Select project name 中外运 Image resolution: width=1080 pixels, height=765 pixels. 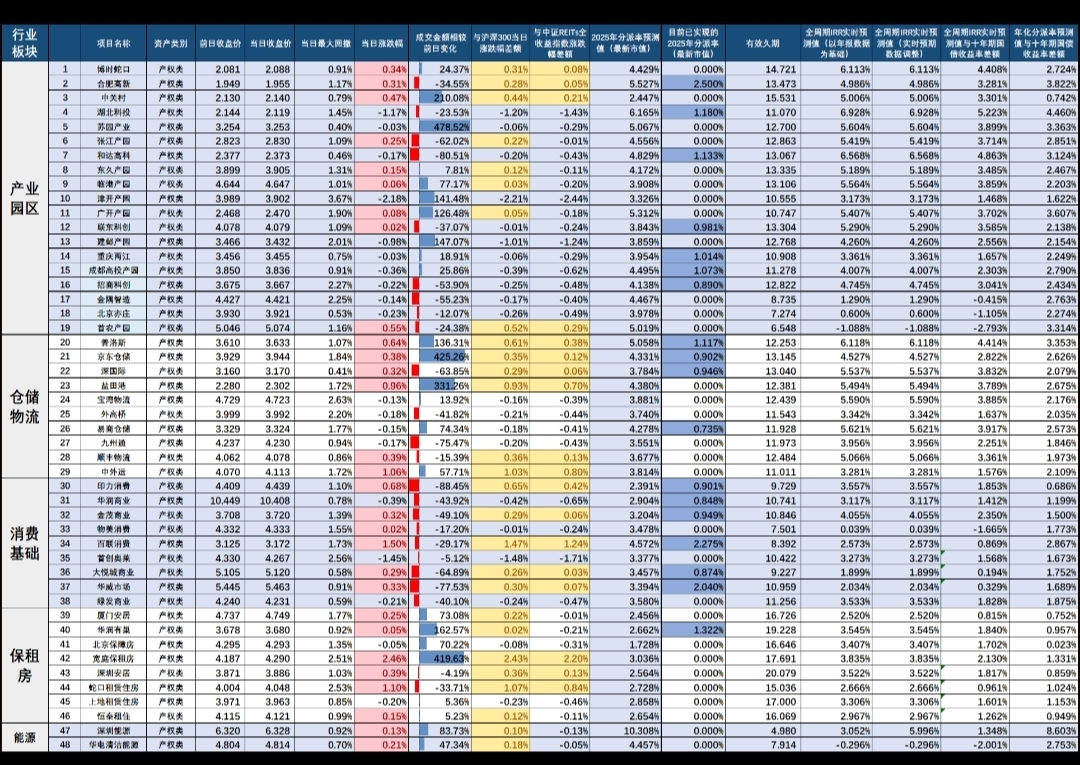coord(114,472)
